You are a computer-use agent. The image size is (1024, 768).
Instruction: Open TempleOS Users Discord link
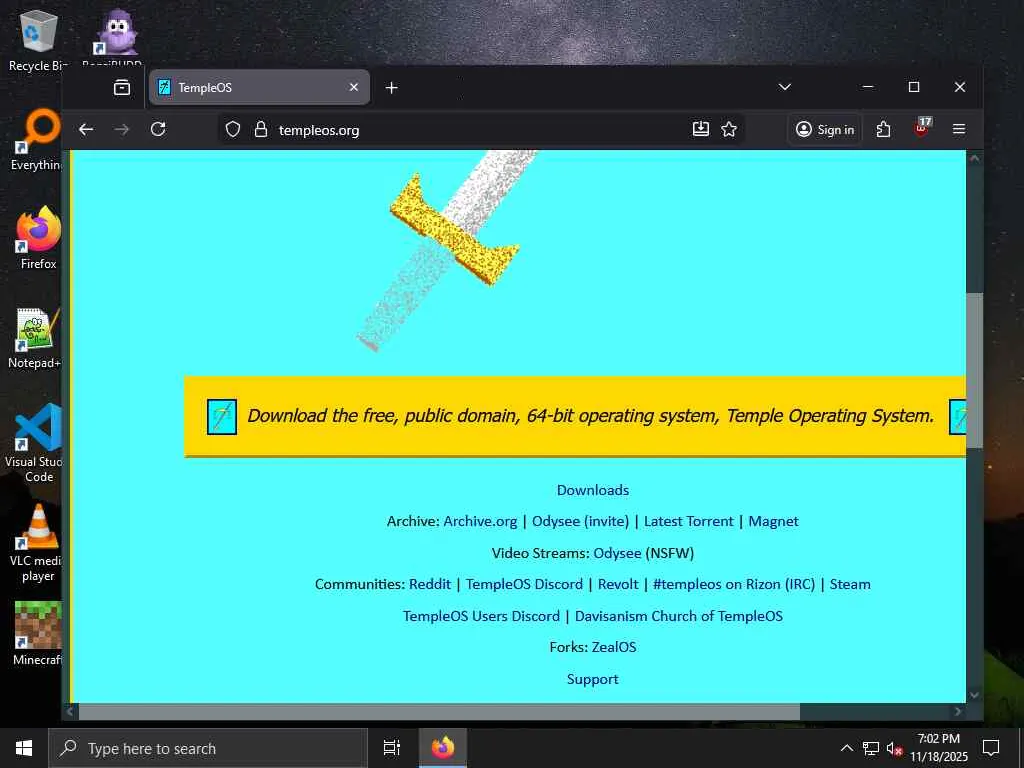[481, 616]
